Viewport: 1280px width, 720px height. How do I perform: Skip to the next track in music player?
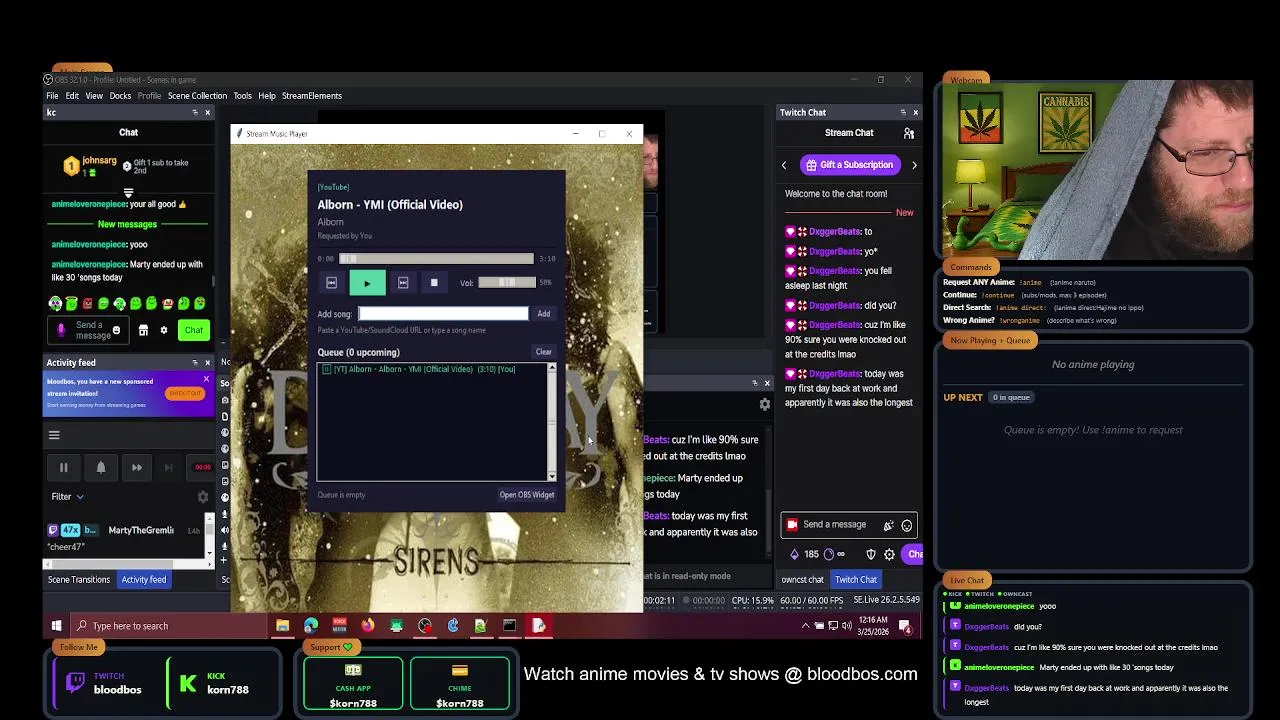coord(403,283)
